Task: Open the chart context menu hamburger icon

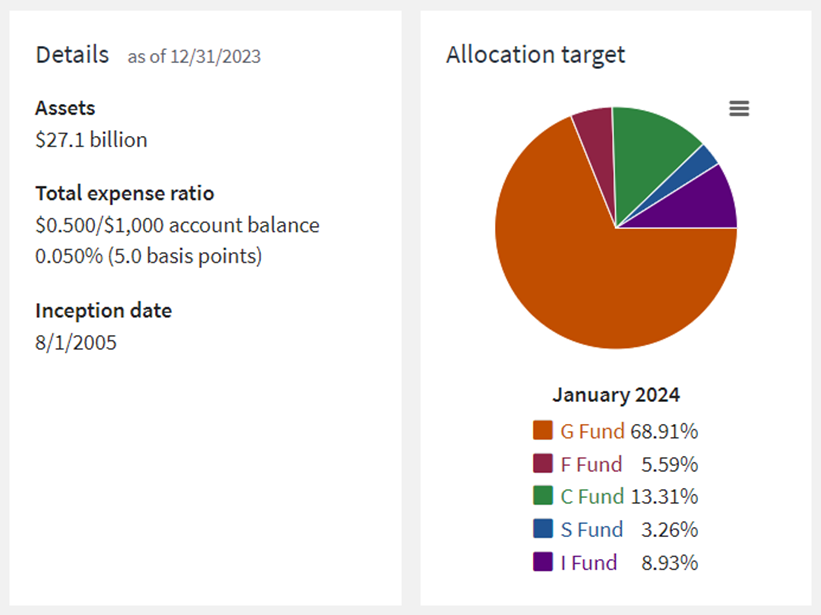Action: (x=739, y=109)
